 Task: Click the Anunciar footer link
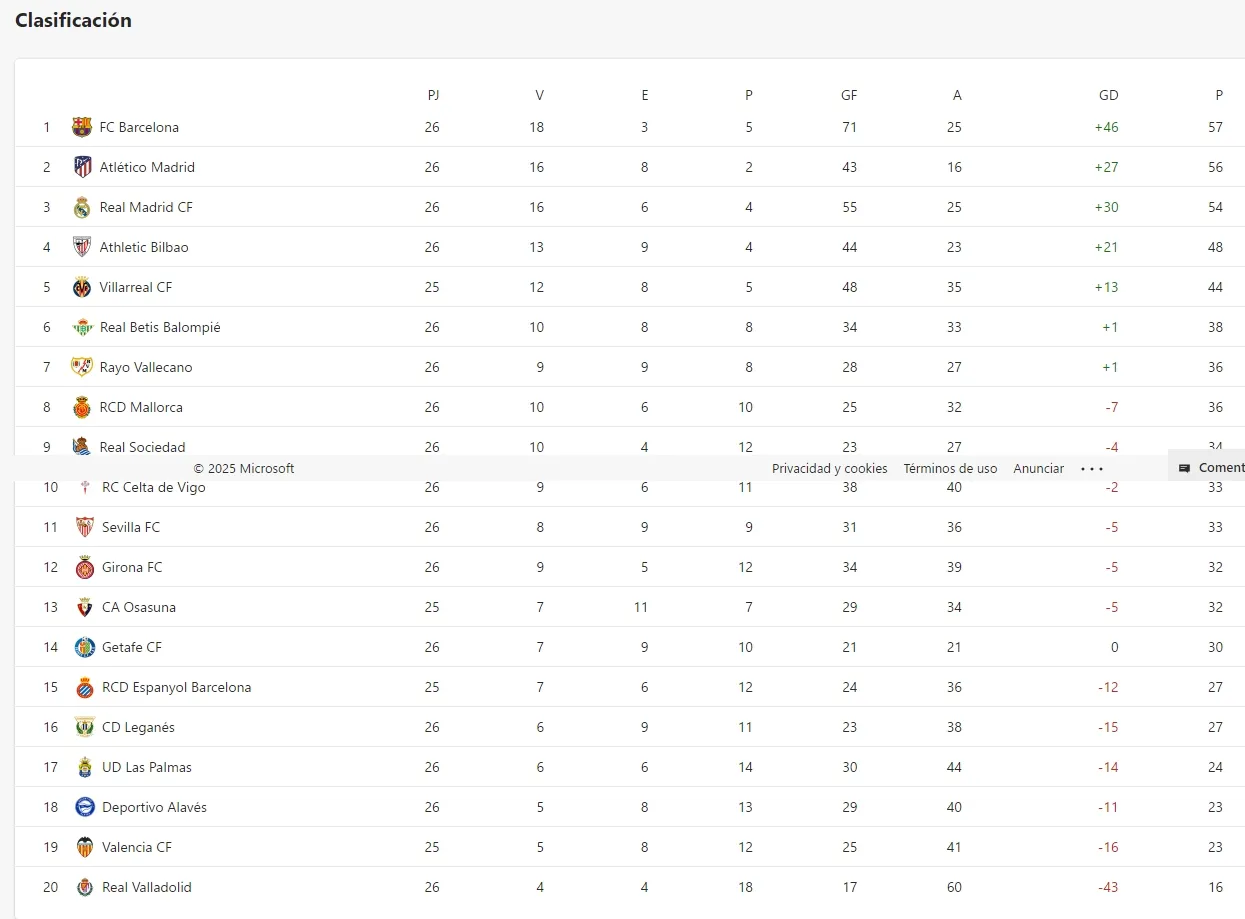click(x=1038, y=468)
